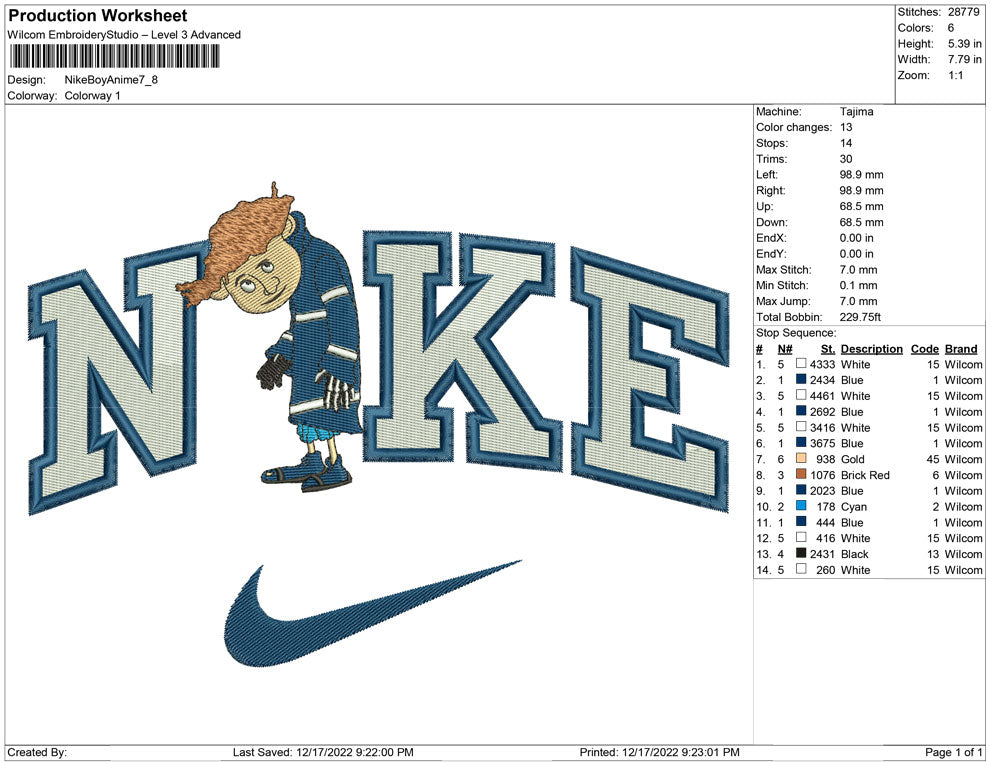Click the Stop Sequence label
The image size is (990, 762).
796,333
